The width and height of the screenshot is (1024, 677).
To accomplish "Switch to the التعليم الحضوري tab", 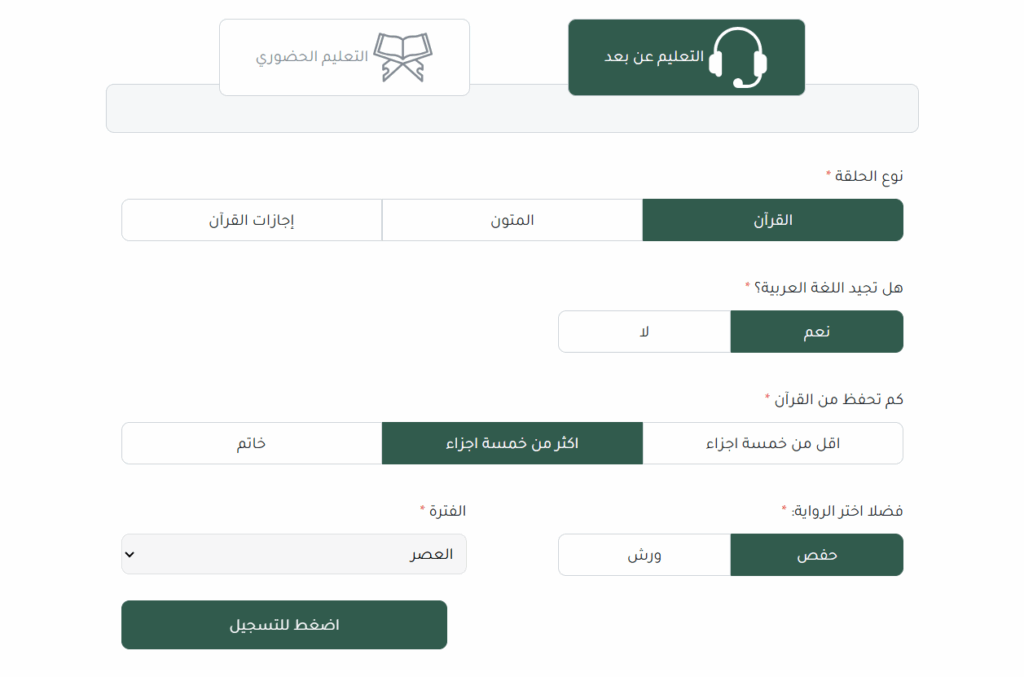I will pos(344,57).
